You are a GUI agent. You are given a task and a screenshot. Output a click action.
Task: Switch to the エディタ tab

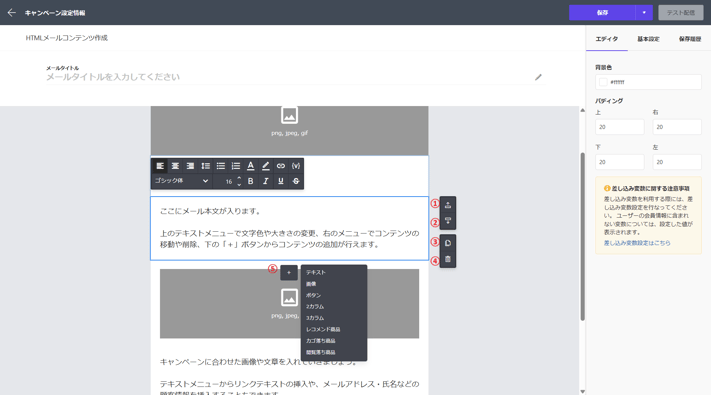(x=607, y=39)
